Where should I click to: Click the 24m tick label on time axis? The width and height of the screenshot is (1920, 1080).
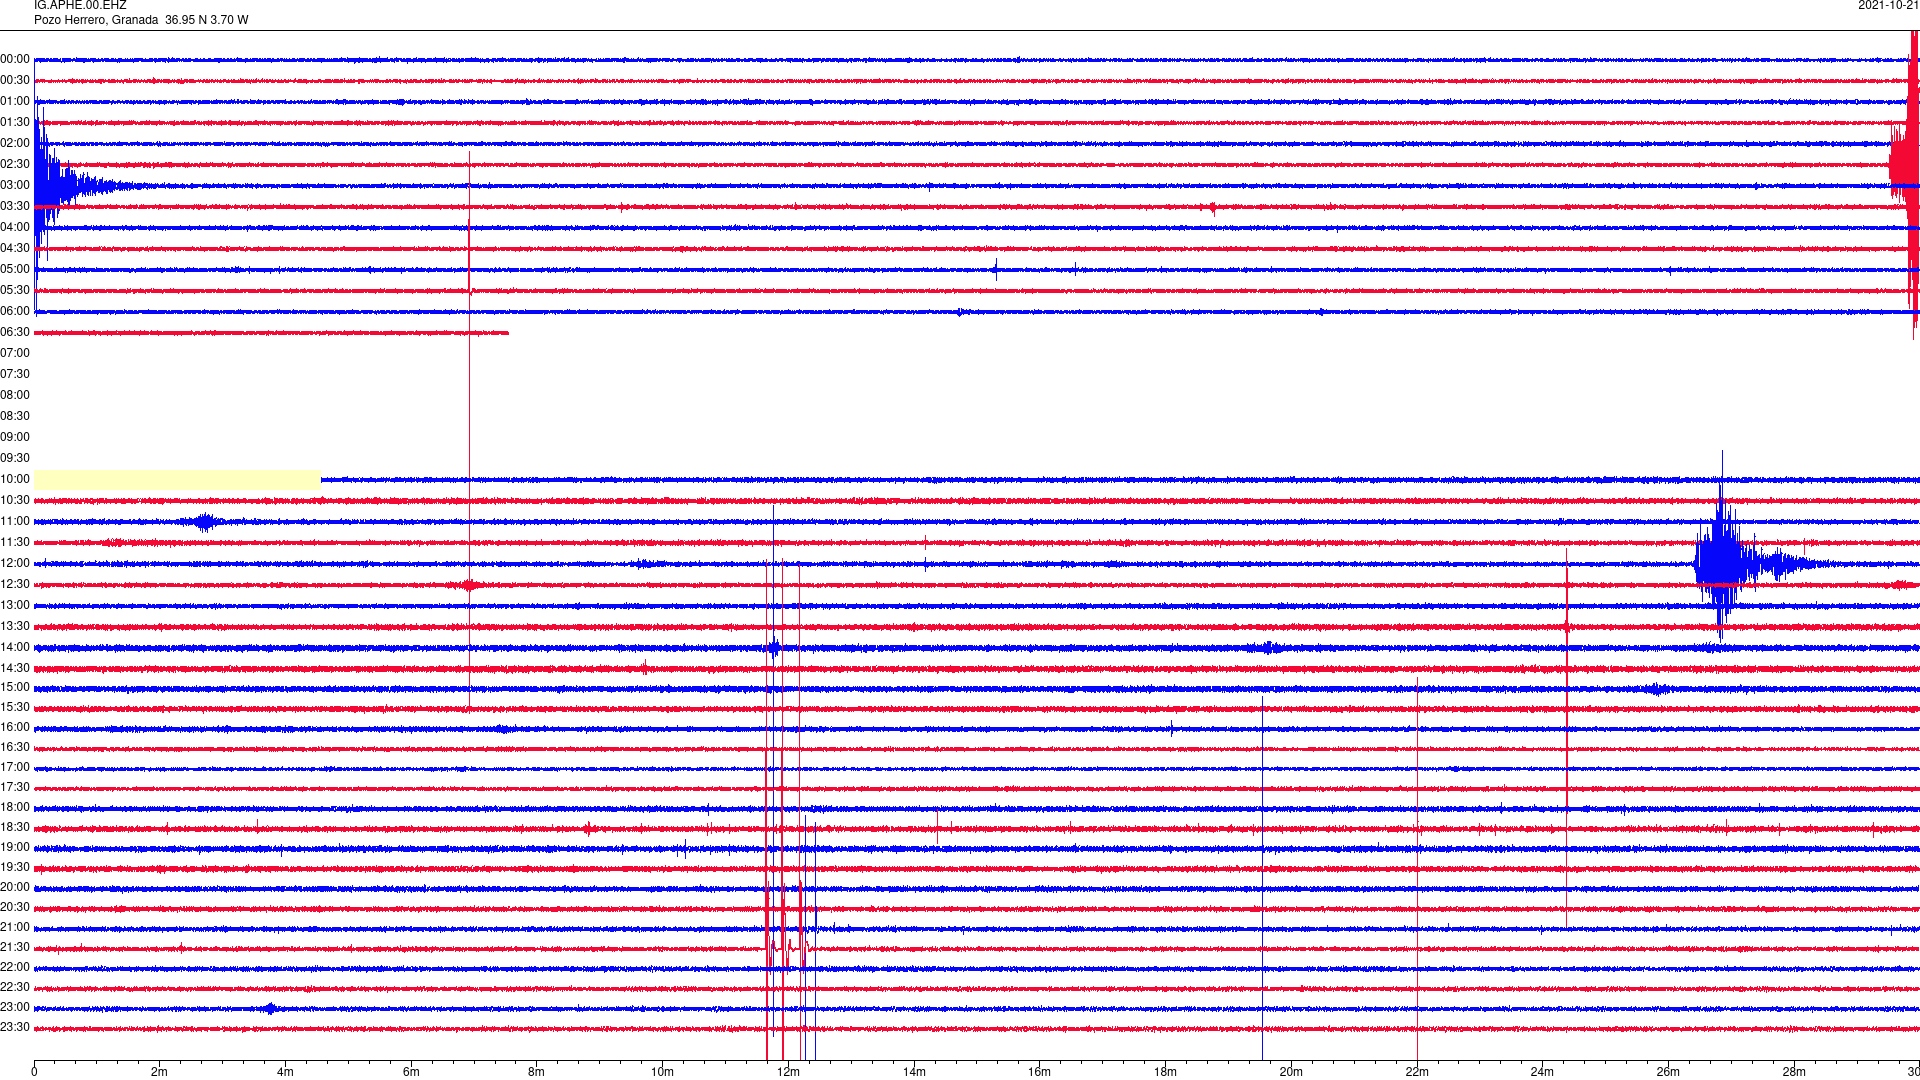[1543, 1072]
